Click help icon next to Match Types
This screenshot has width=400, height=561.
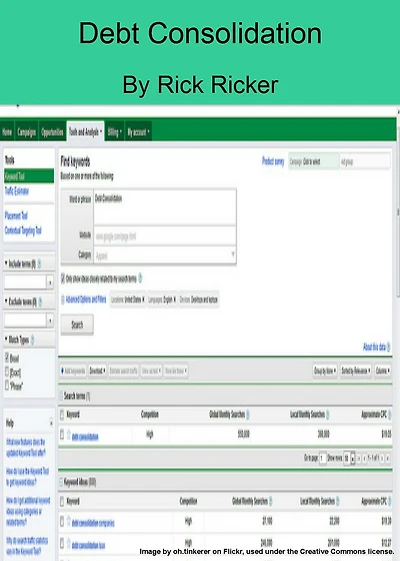[33, 340]
